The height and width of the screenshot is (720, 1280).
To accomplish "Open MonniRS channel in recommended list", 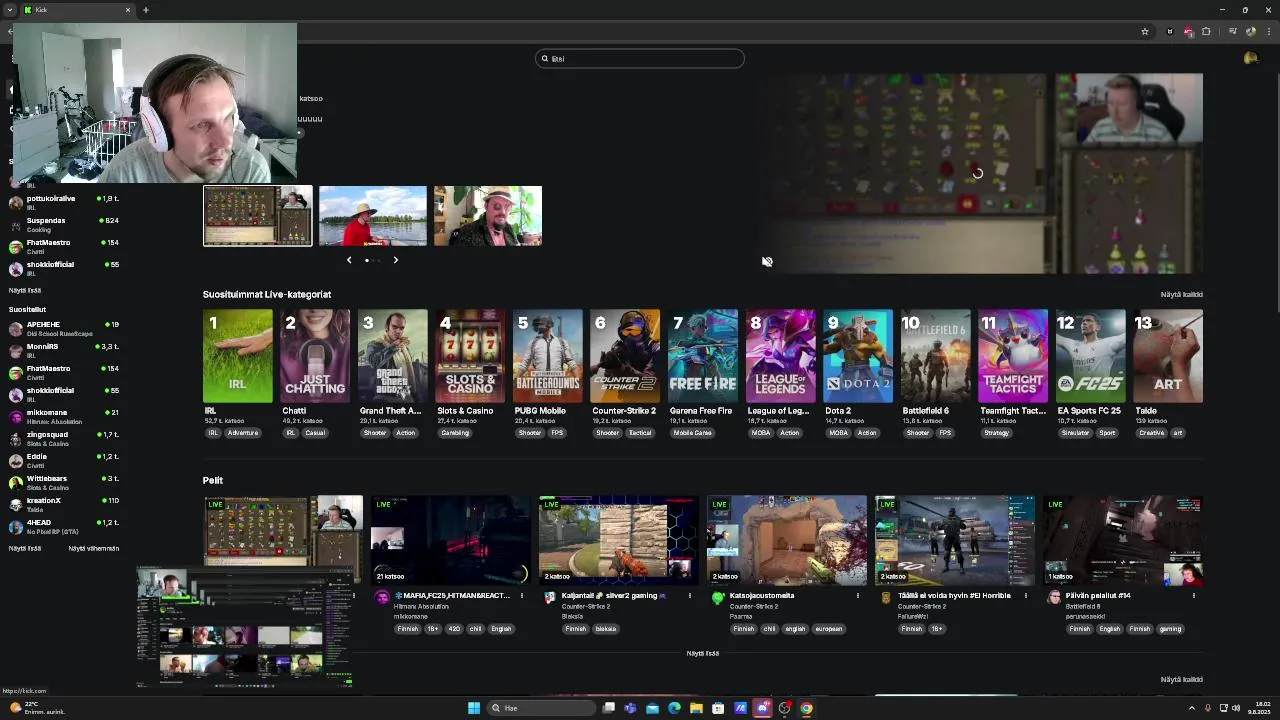I will (x=64, y=350).
